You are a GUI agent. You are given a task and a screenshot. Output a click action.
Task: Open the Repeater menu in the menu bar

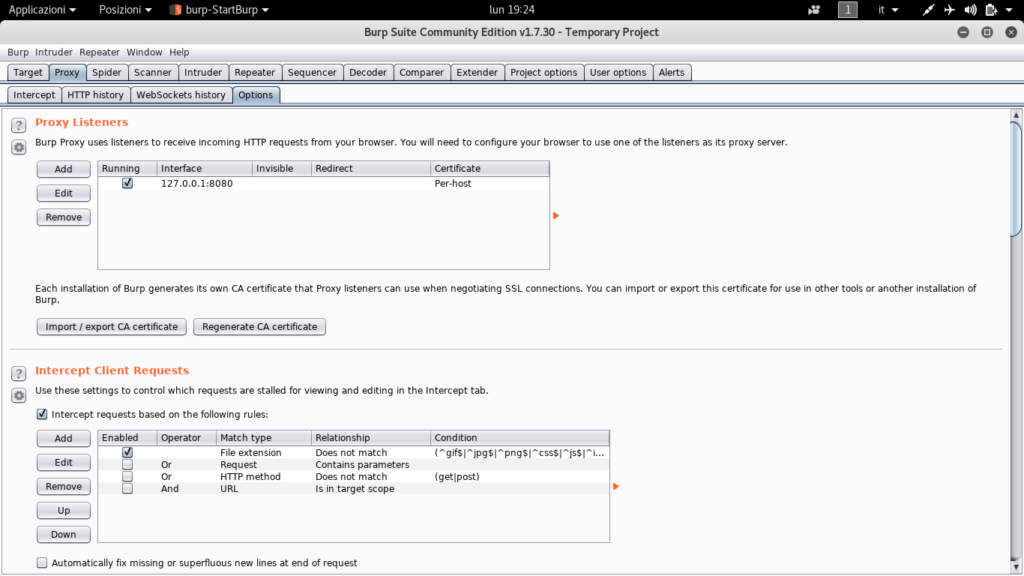coord(99,52)
